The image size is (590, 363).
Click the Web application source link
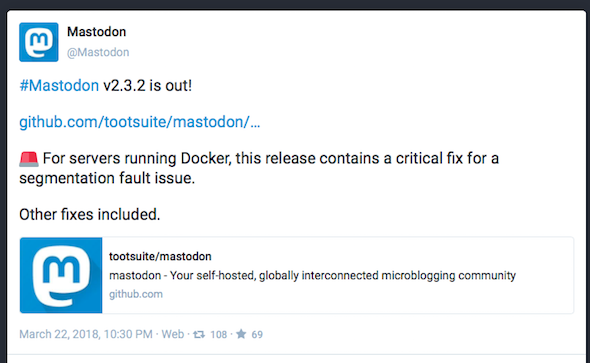click(173, 334)
